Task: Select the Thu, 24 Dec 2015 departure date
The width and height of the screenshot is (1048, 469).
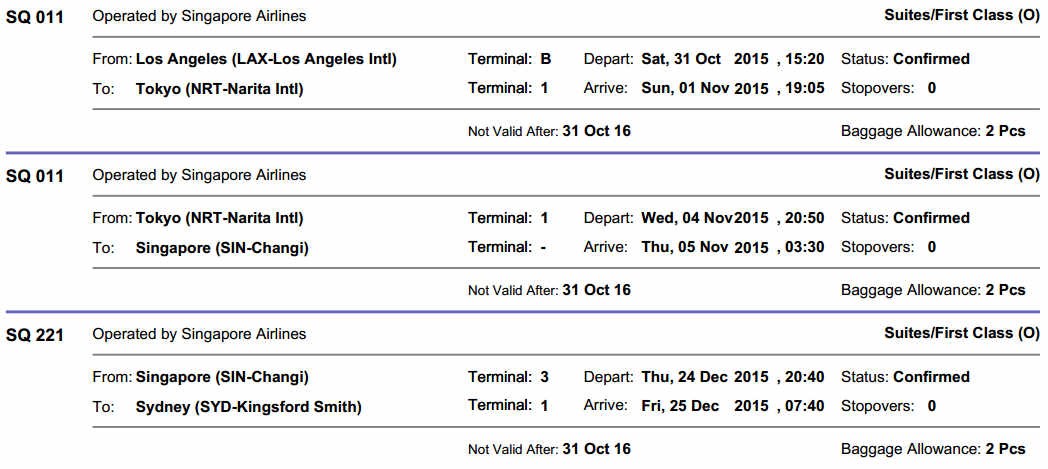Action: 704,377
